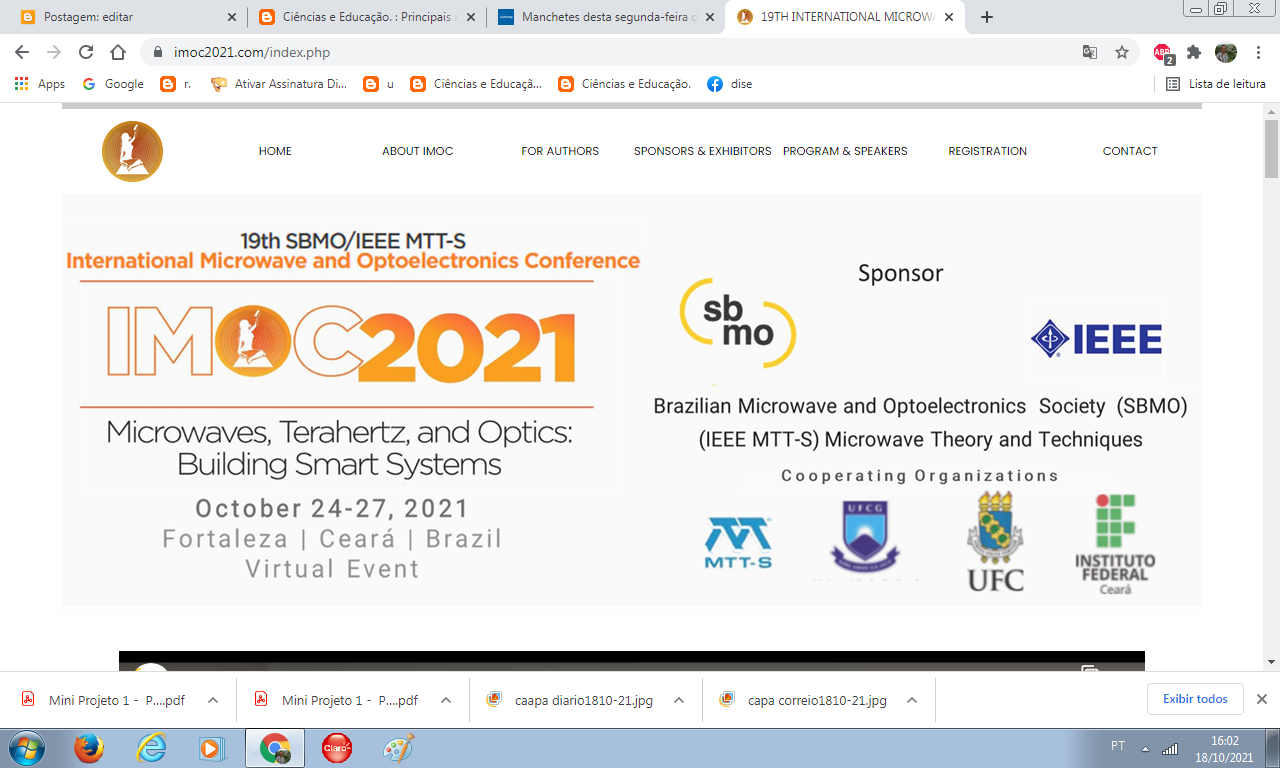Click the translate page icon in address bar

coord(1090,52)
